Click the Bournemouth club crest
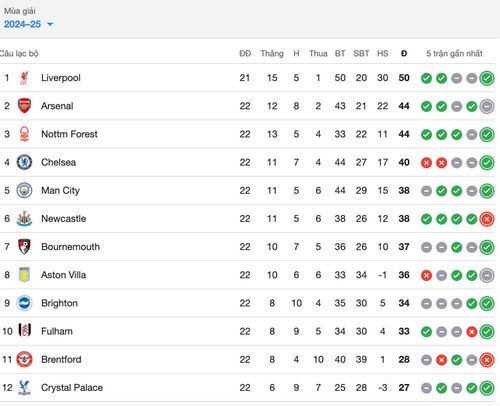The height and width of the screenshot is (406, 500). click(x=24, y=247)
